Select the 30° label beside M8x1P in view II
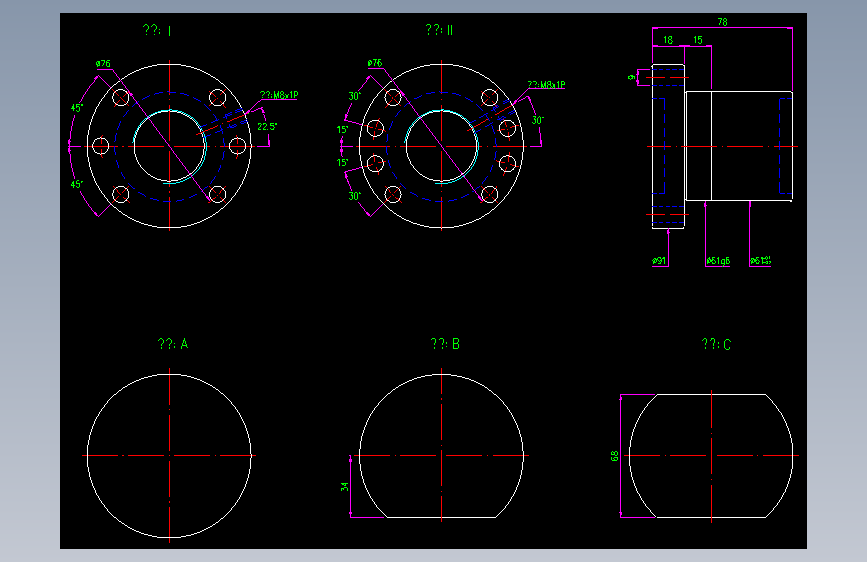The image size is (867, 562). (x=538, y=120)
